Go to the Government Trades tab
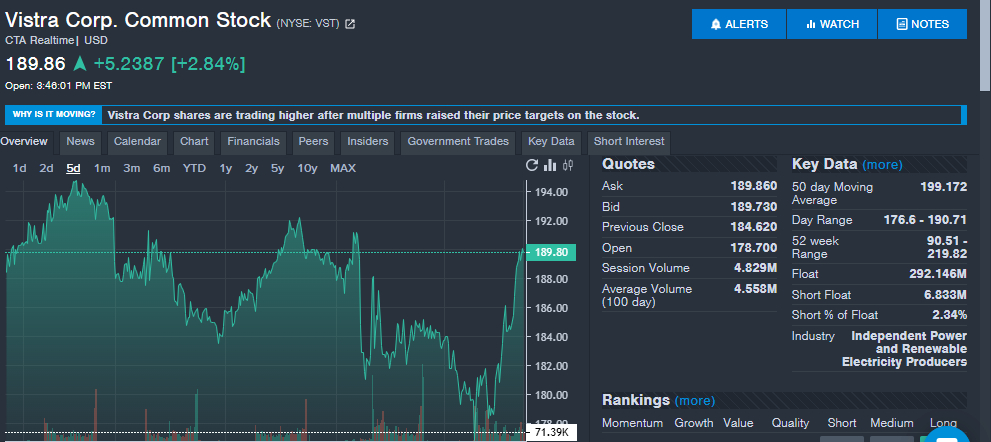Viewport: 991px width, 442px height. (x=458, y=142)
